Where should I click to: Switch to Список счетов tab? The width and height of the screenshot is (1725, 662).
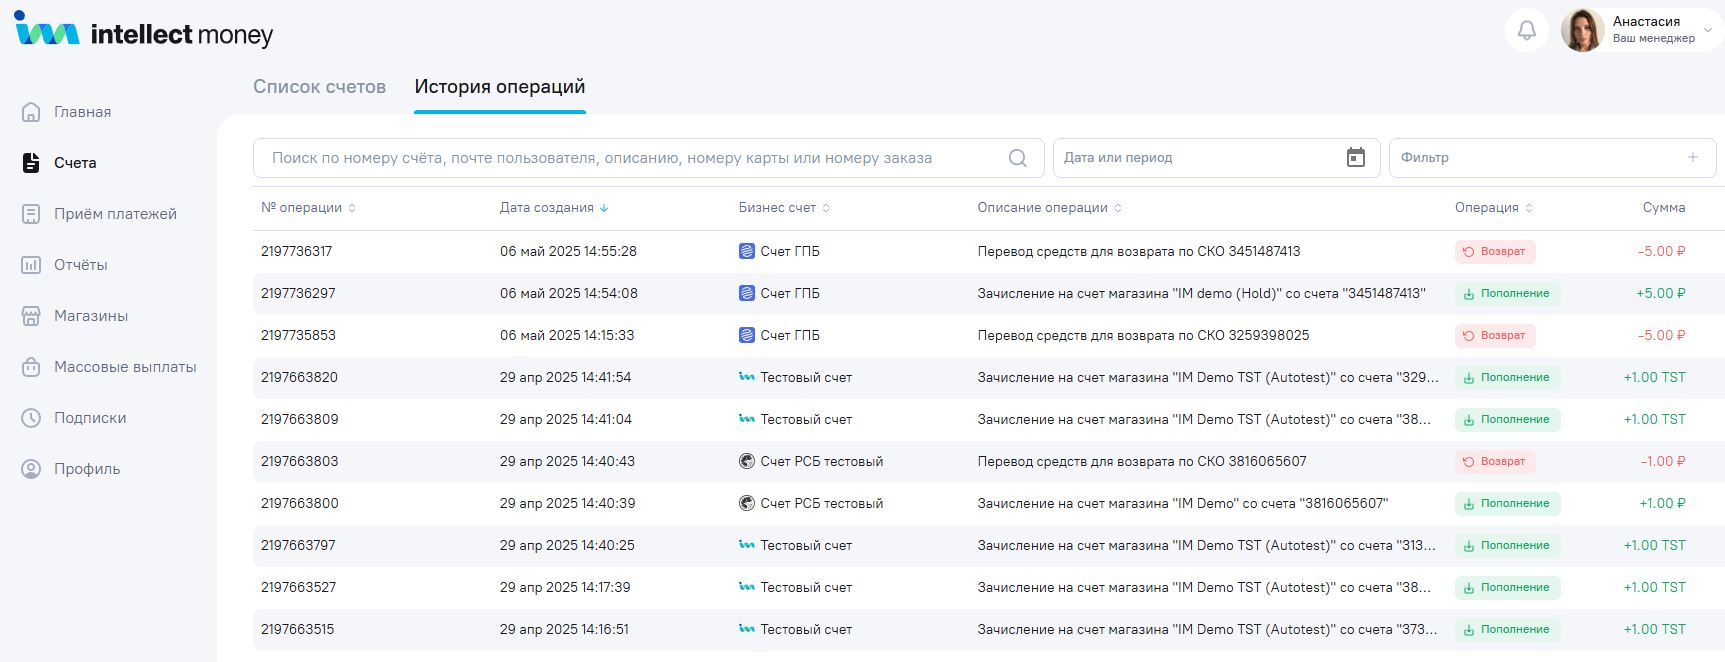319,87
